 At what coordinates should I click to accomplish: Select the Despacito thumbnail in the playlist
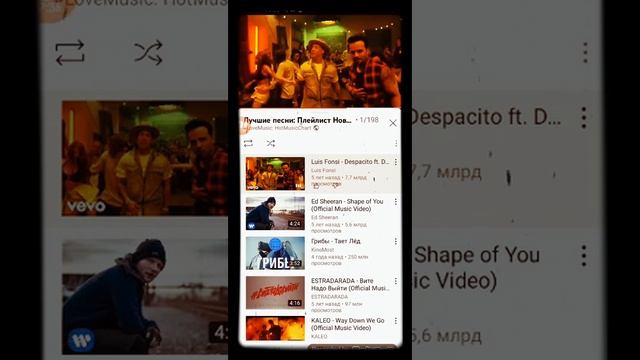click(x=275, y=173)
